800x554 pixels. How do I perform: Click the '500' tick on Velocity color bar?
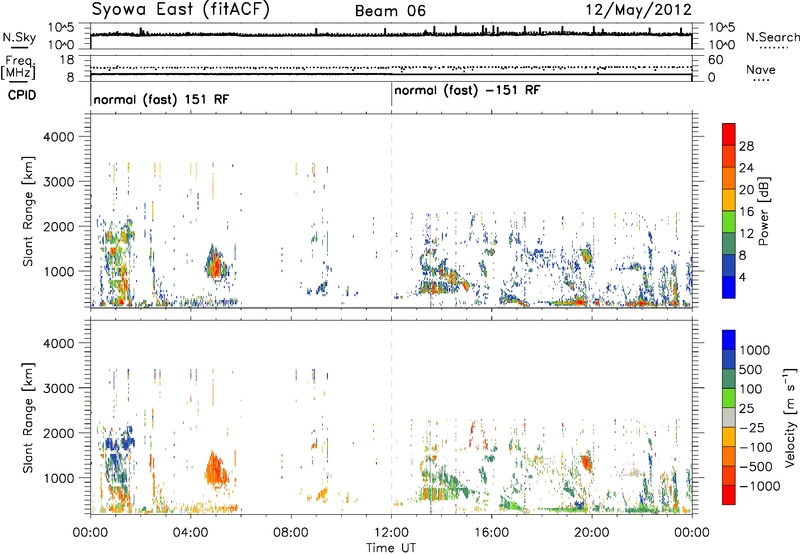(751, 369)
